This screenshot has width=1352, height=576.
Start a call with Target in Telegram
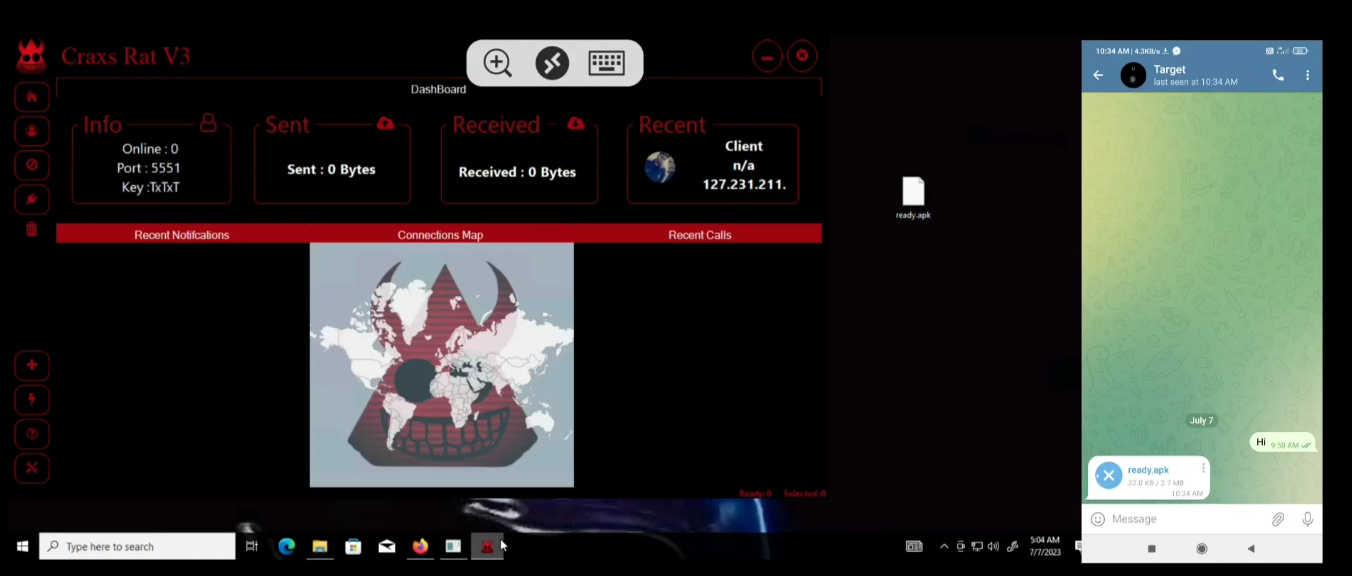(x=1278, y=75)
